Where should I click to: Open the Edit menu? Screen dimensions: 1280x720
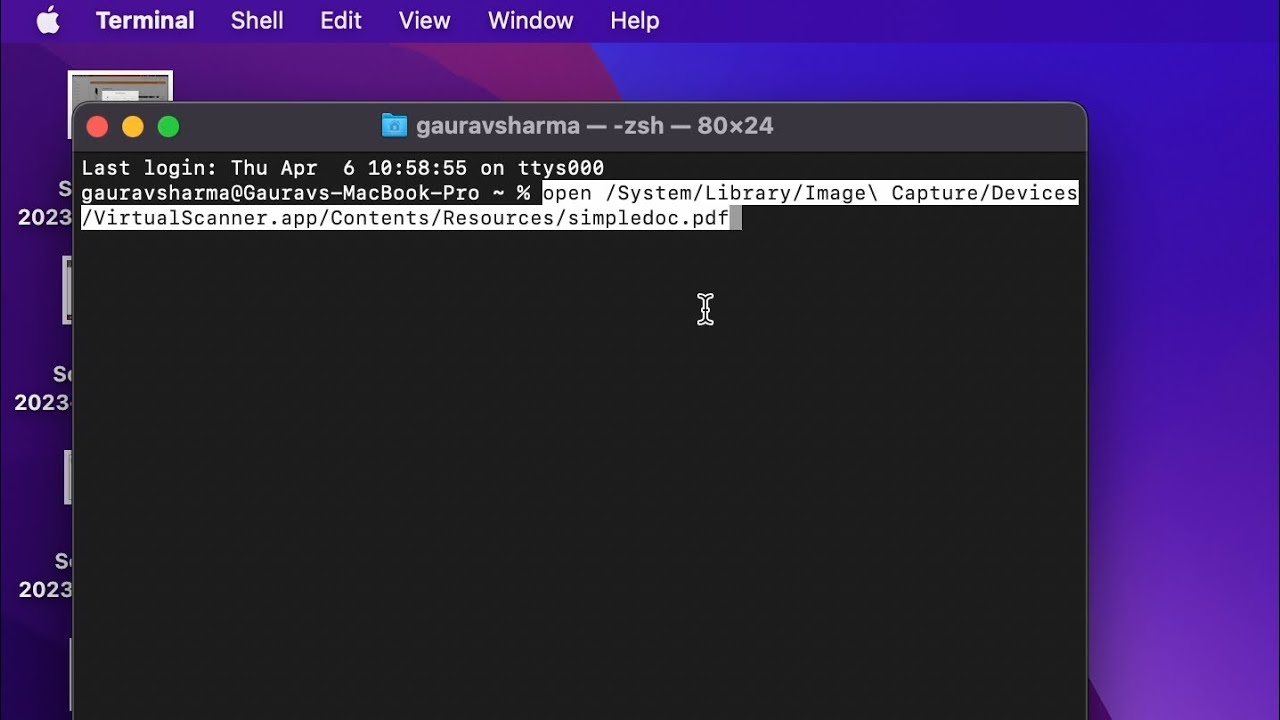(341, 20)
